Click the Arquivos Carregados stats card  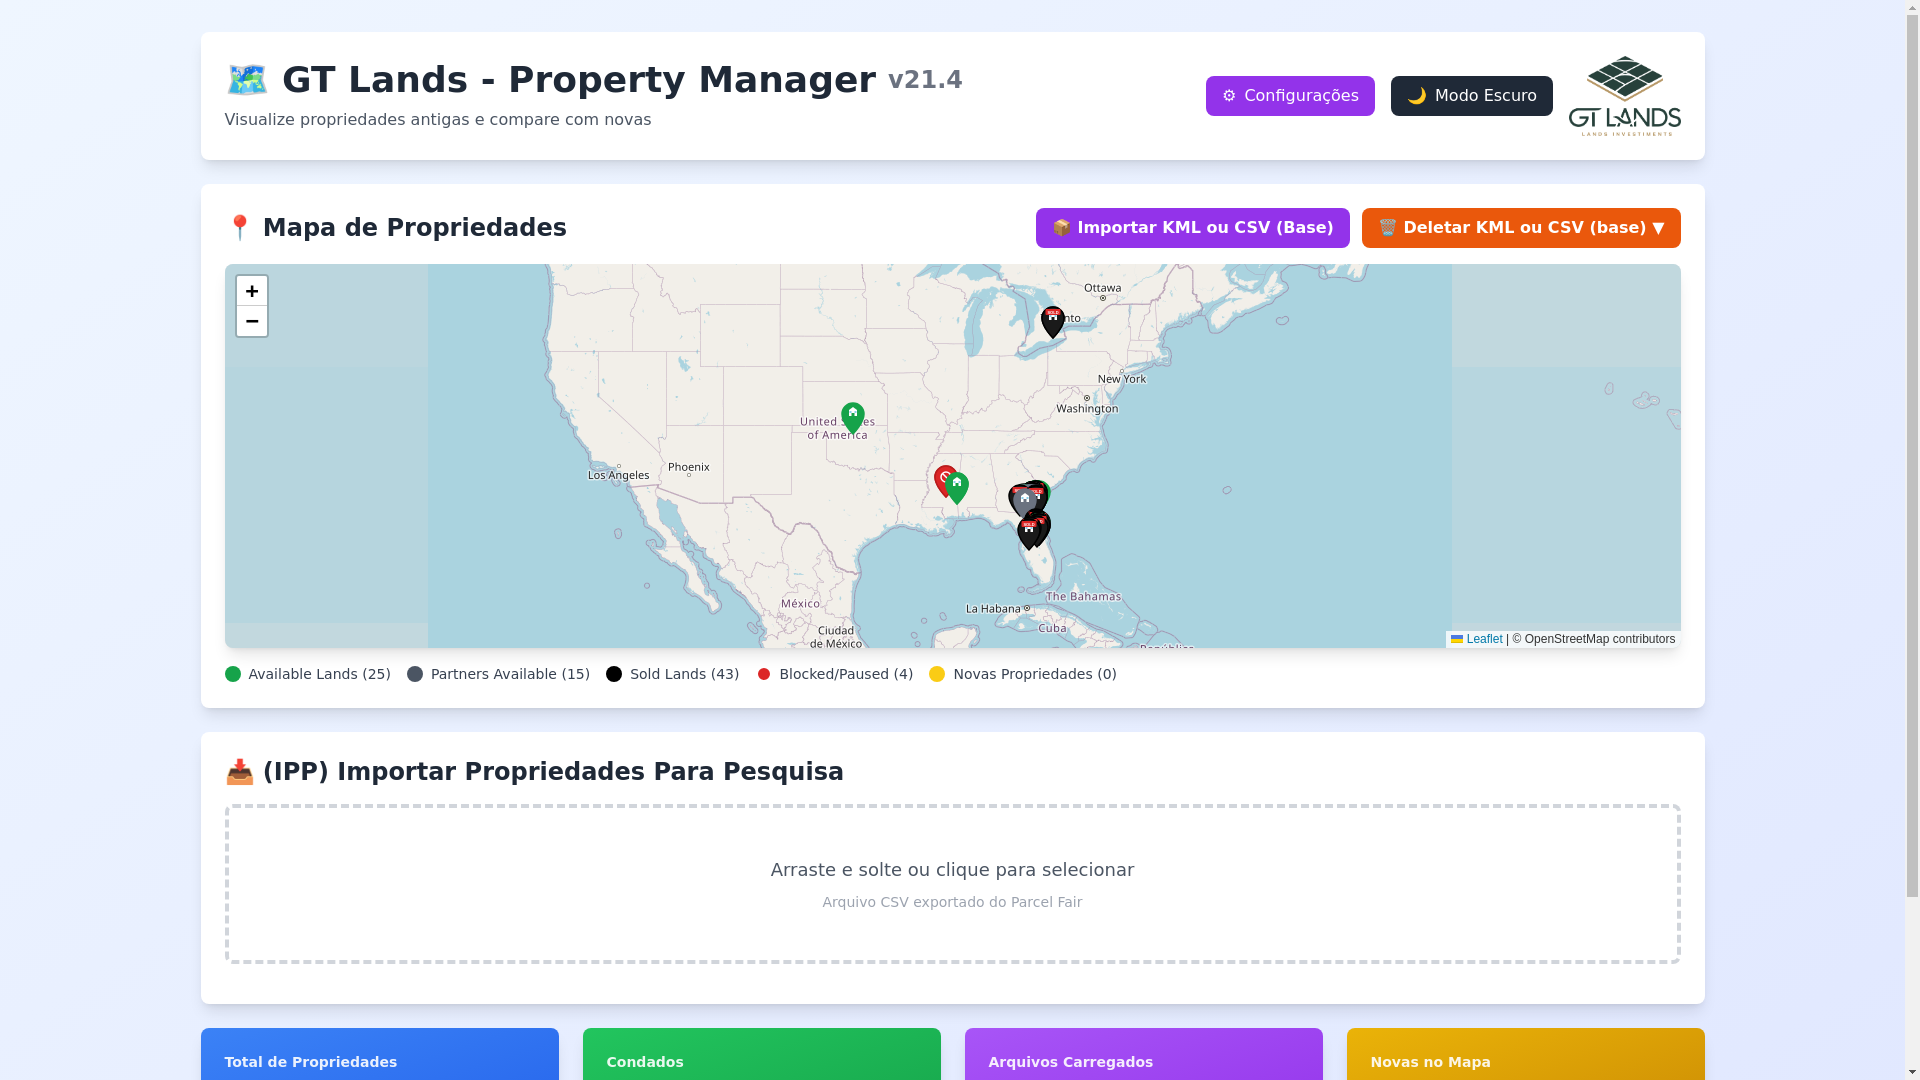[x=1144, y=1054]
